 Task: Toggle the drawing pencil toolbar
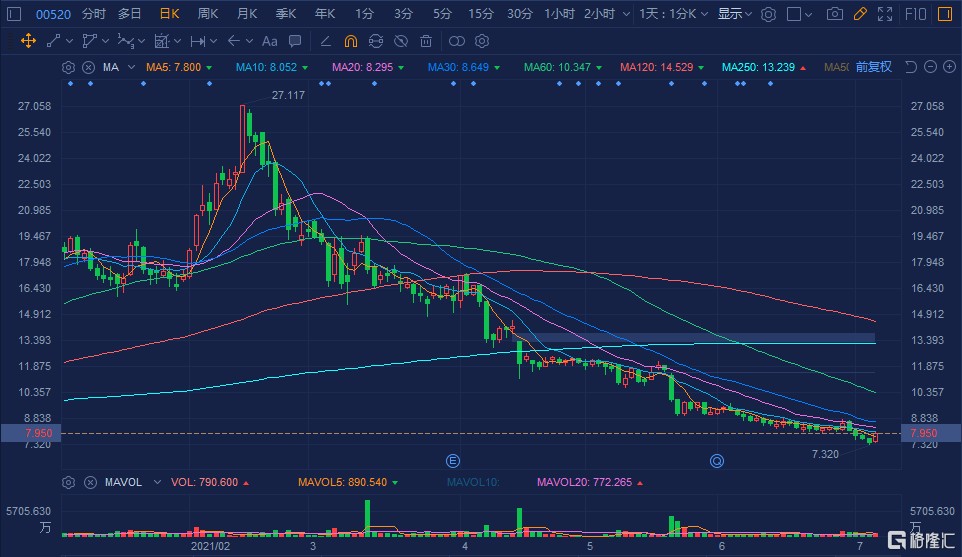point(860,14)
